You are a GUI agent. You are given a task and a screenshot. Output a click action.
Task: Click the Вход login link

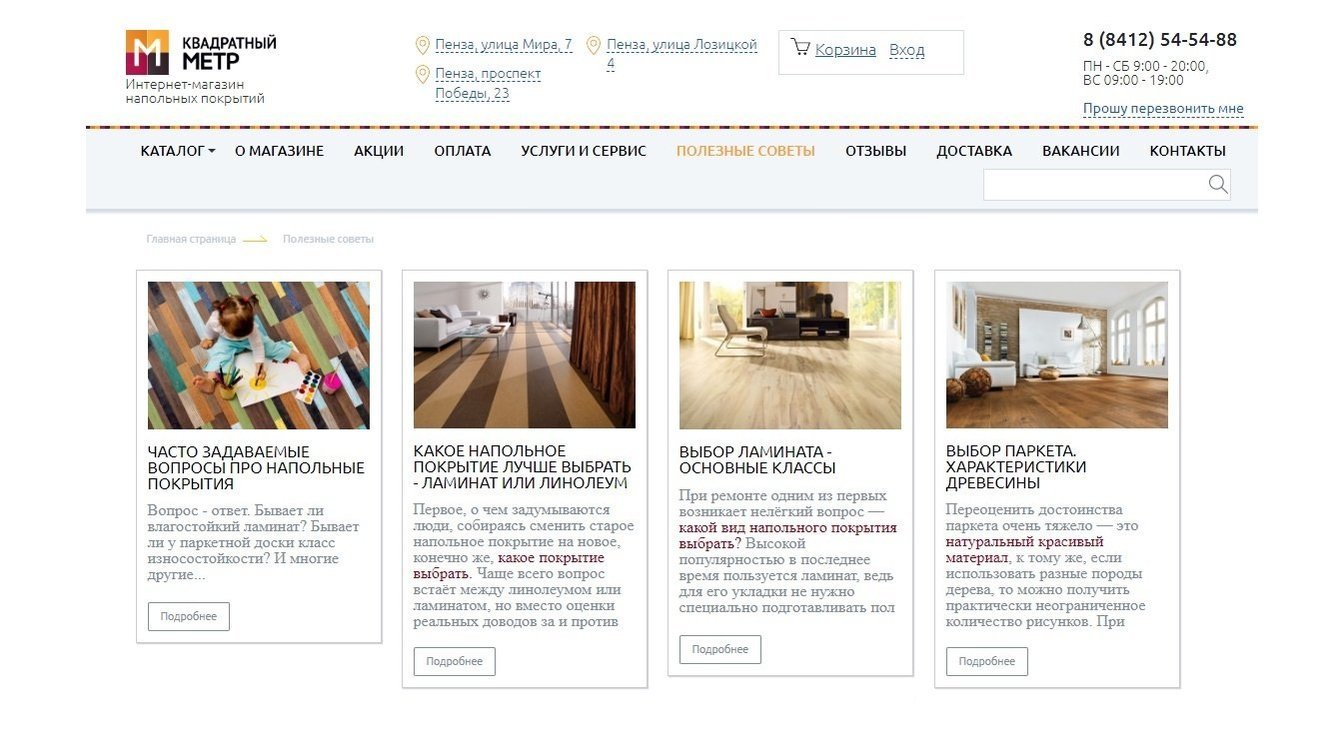[x=907, y=50]
